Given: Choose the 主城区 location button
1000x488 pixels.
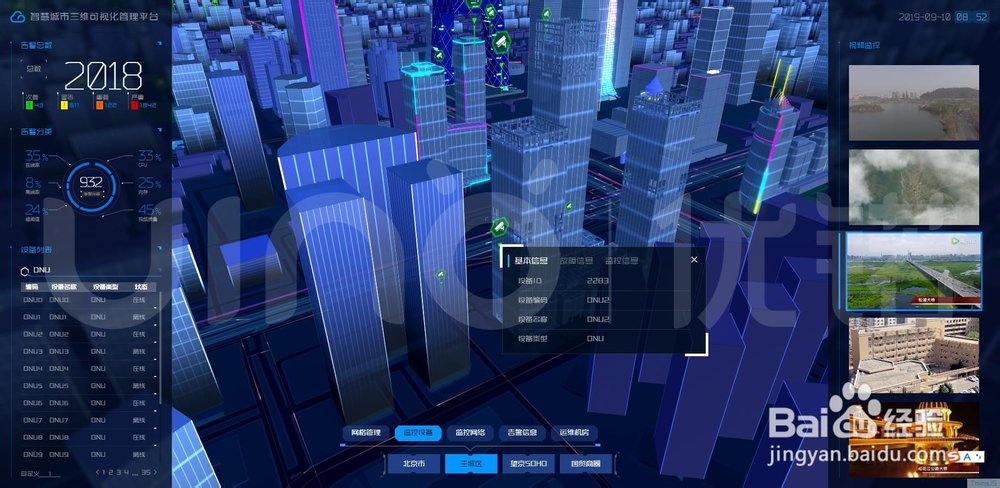Looking at the screenshot, I should pos(471,464).
